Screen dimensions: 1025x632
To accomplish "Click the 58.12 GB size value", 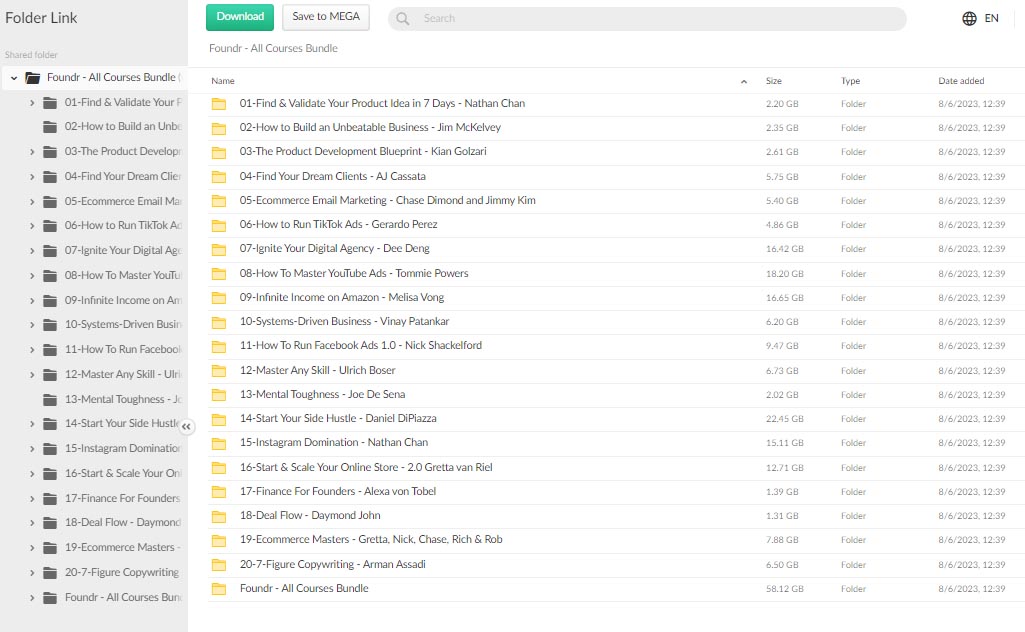I will [x=784, y=589].
